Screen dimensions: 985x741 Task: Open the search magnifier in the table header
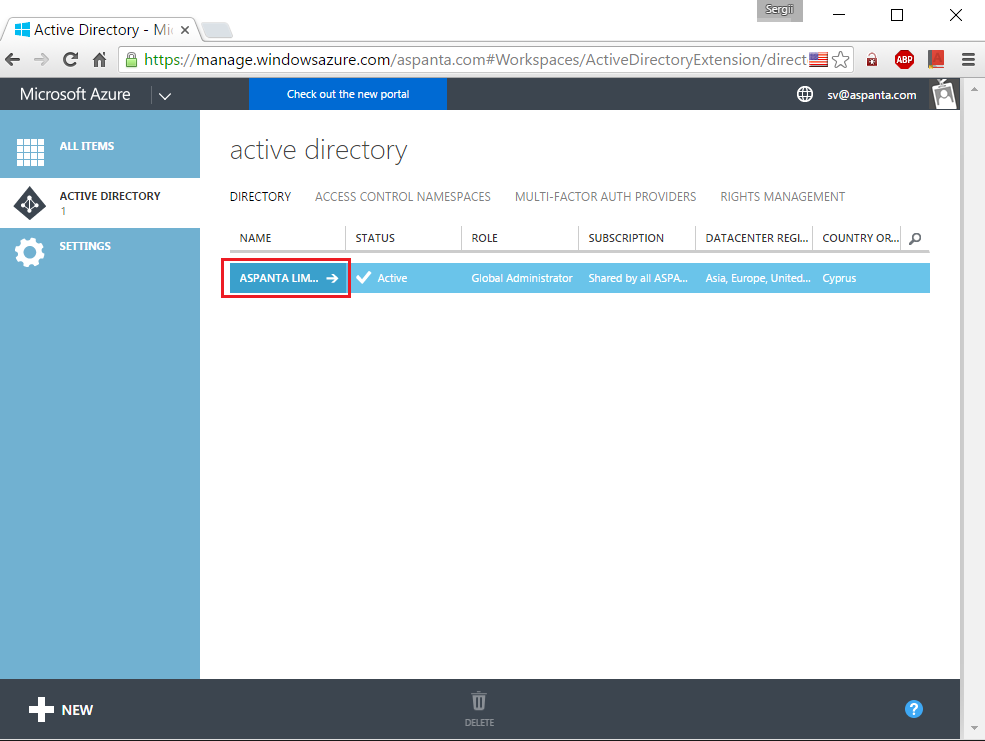914,238
